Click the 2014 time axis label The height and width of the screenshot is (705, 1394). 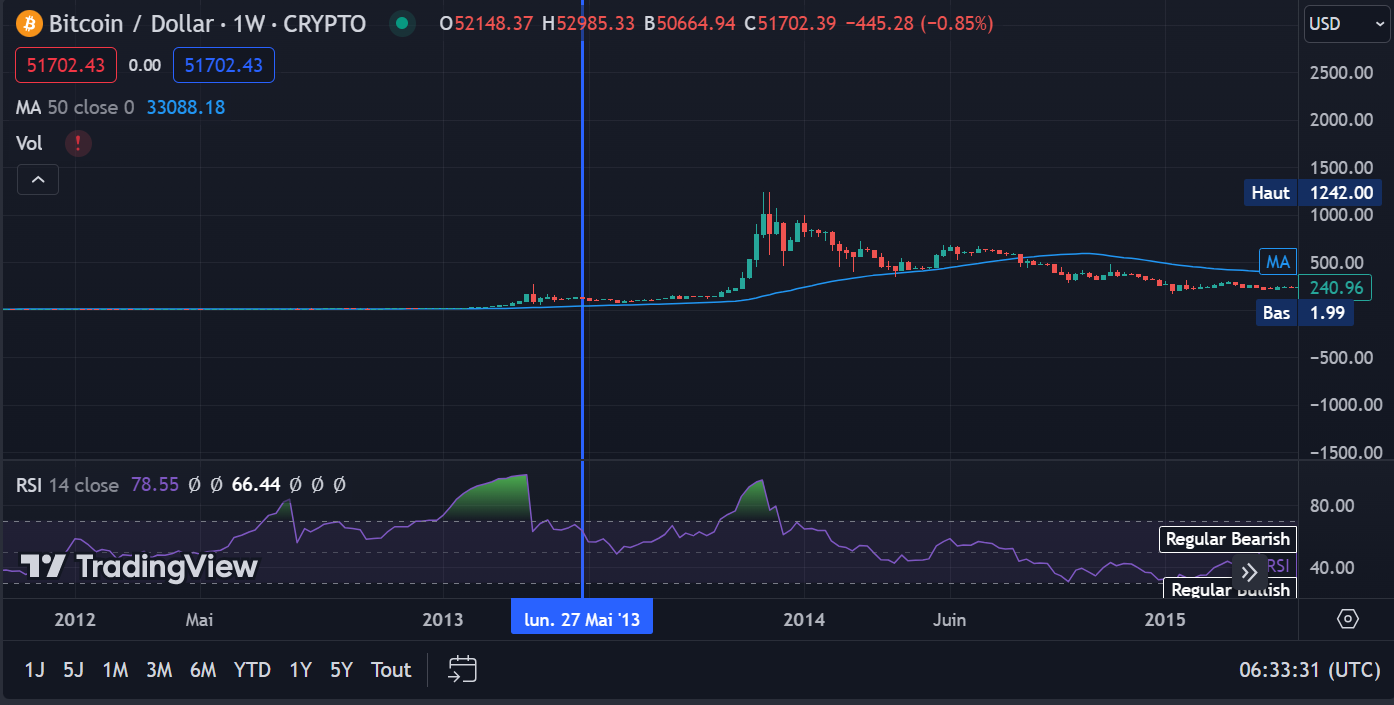click(805, 620)
